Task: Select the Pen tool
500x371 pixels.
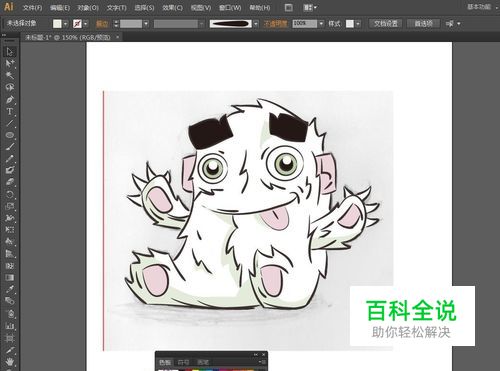Action: pyautogui.click(x=9, y=100)
